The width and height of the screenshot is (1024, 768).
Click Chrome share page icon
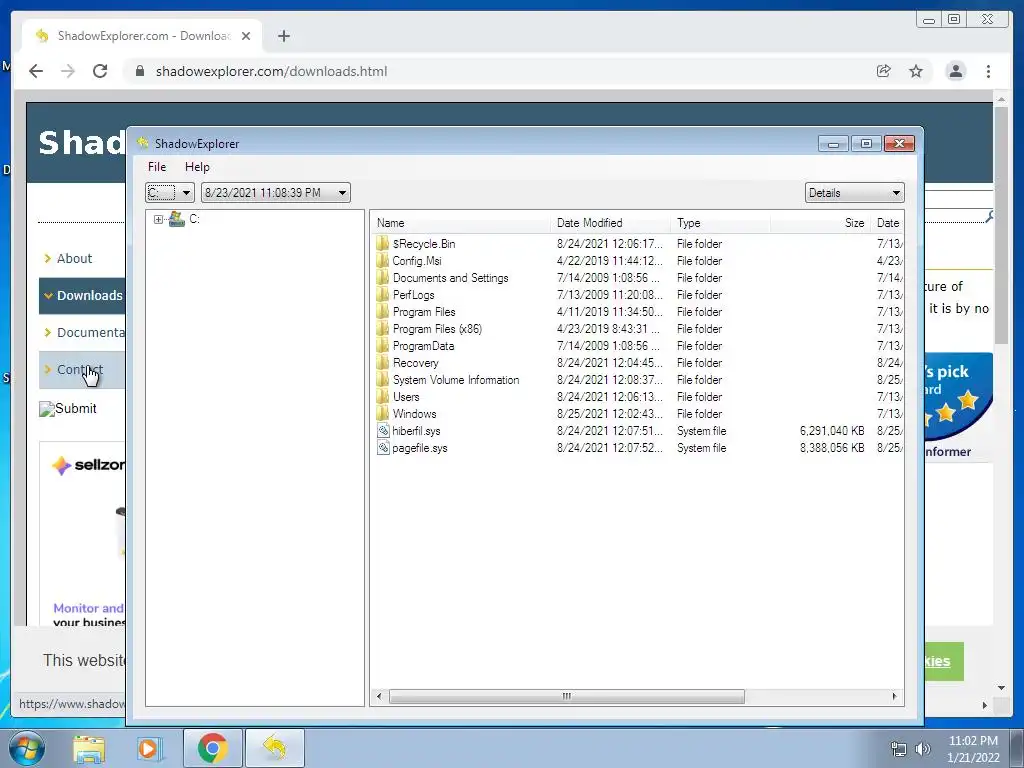click(x=883, y=71)
